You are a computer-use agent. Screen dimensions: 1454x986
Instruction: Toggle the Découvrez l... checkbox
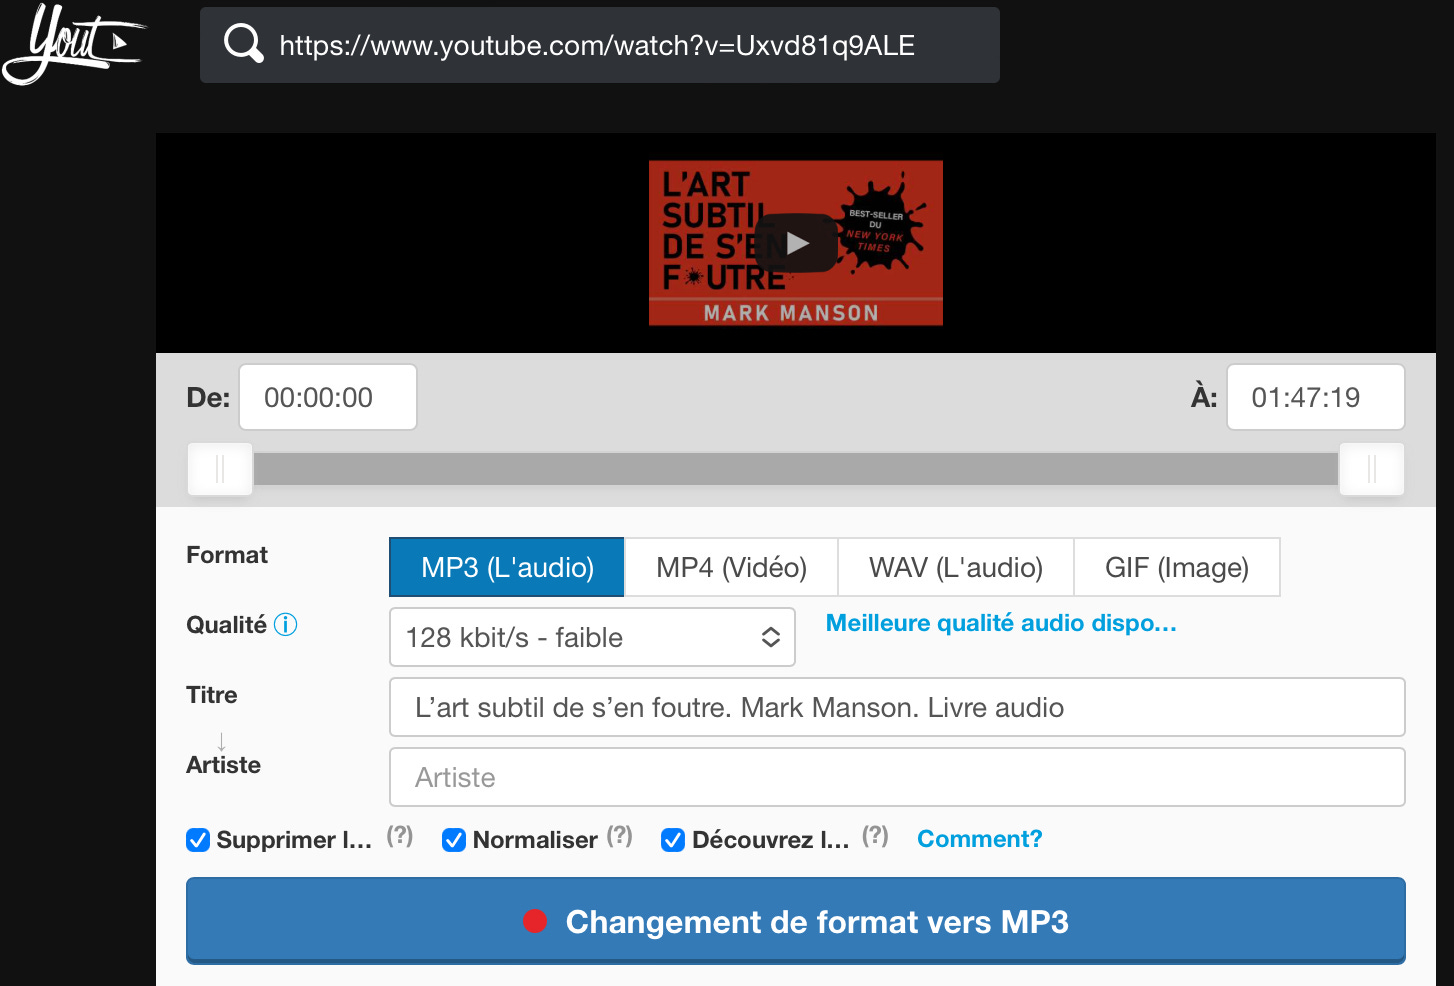[673, 840]
